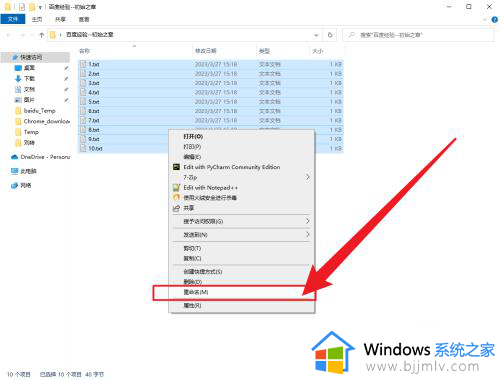Open the baidu_Temp folder in the sidebar
The image size is (500, 380).
39,111
